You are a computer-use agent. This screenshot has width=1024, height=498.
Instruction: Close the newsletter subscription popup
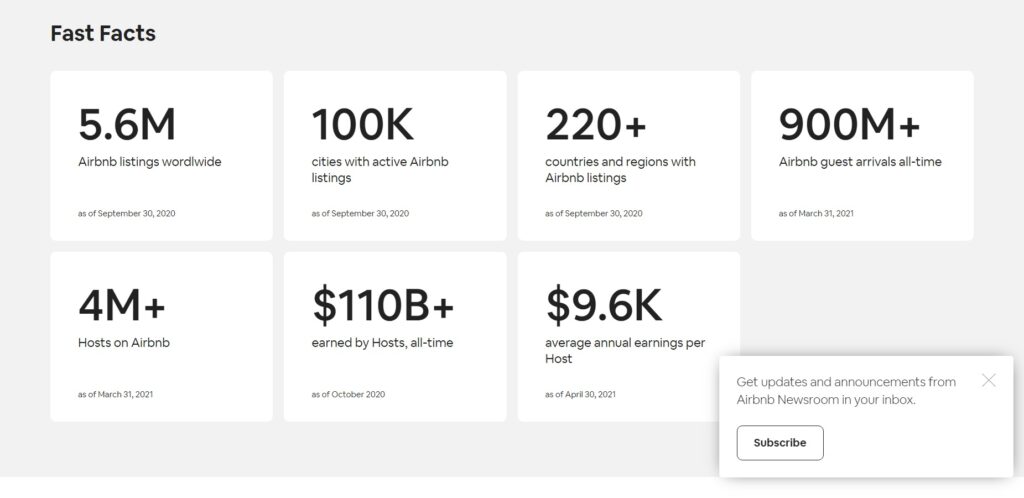click(989, 381)
